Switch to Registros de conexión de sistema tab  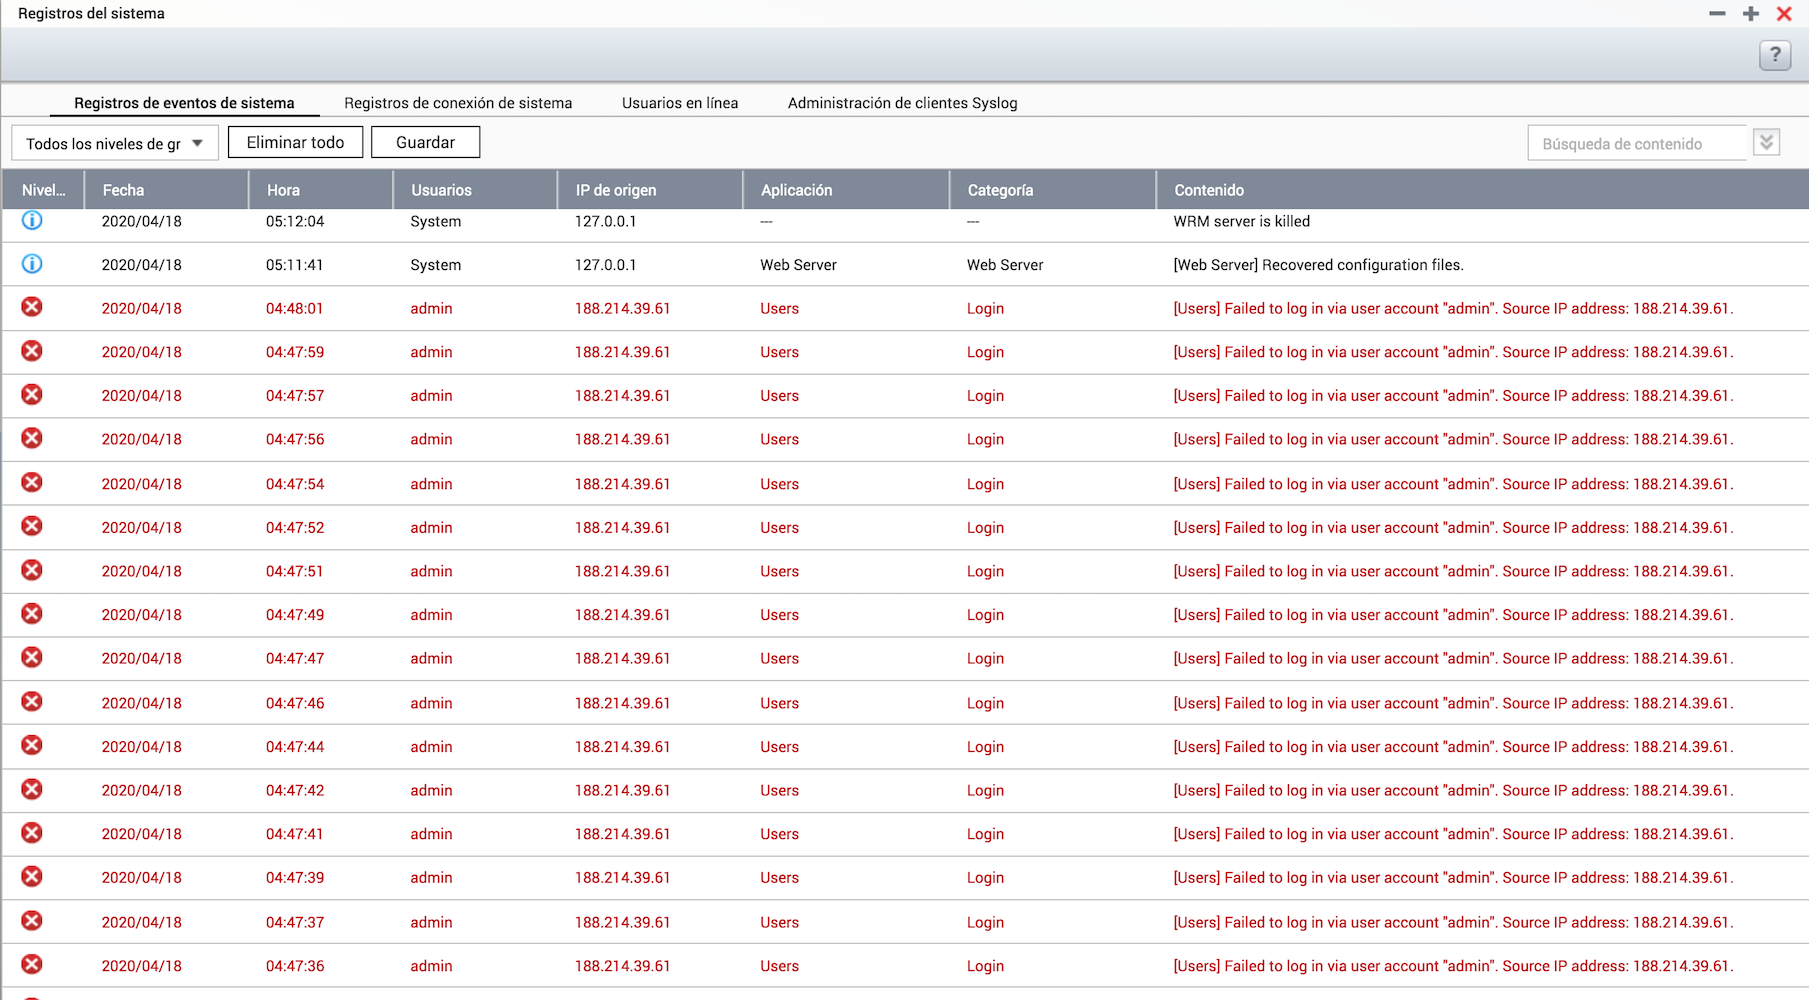[x=458, y=103]
